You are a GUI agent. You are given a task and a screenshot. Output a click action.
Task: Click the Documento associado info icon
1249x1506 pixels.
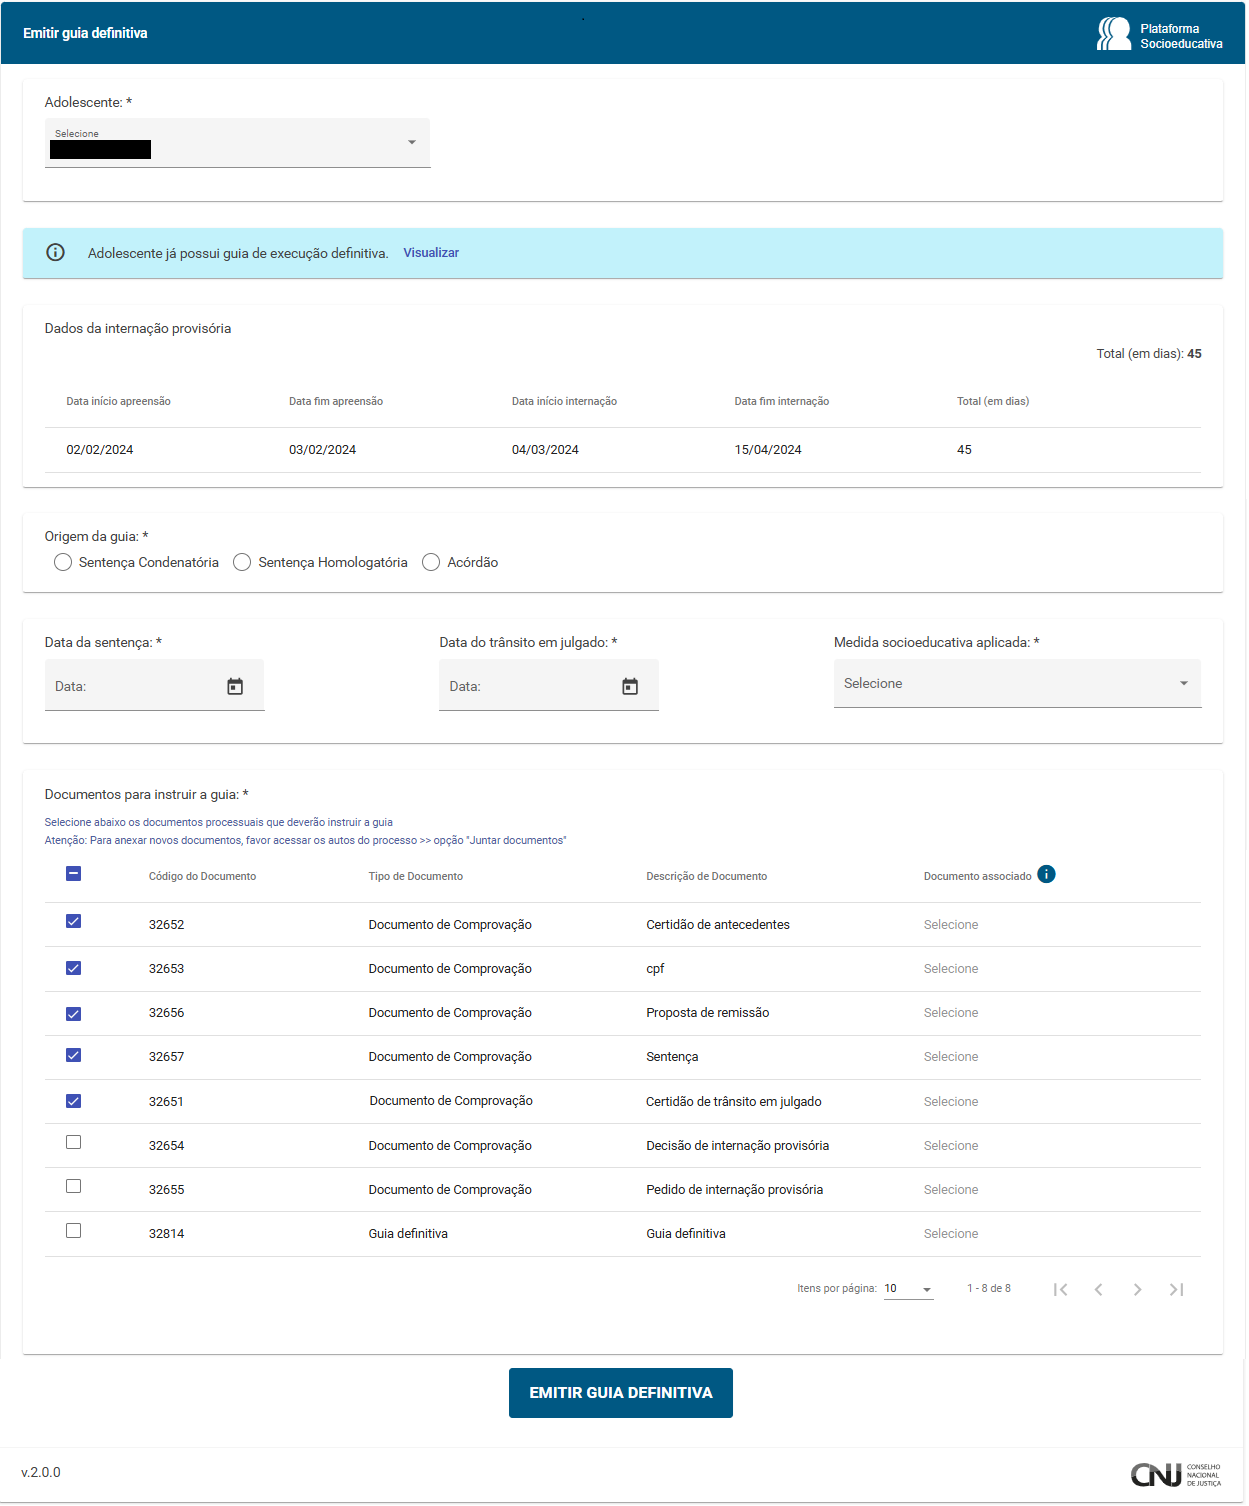pos(1046,875)
